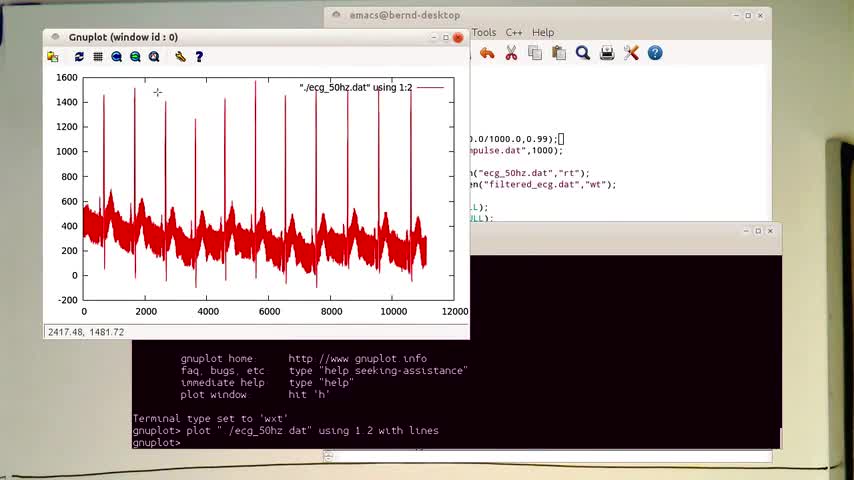The image size is (854, 480).
Task: Copy the Gnuplot plot to clipboard
Action: coord(53,57)
